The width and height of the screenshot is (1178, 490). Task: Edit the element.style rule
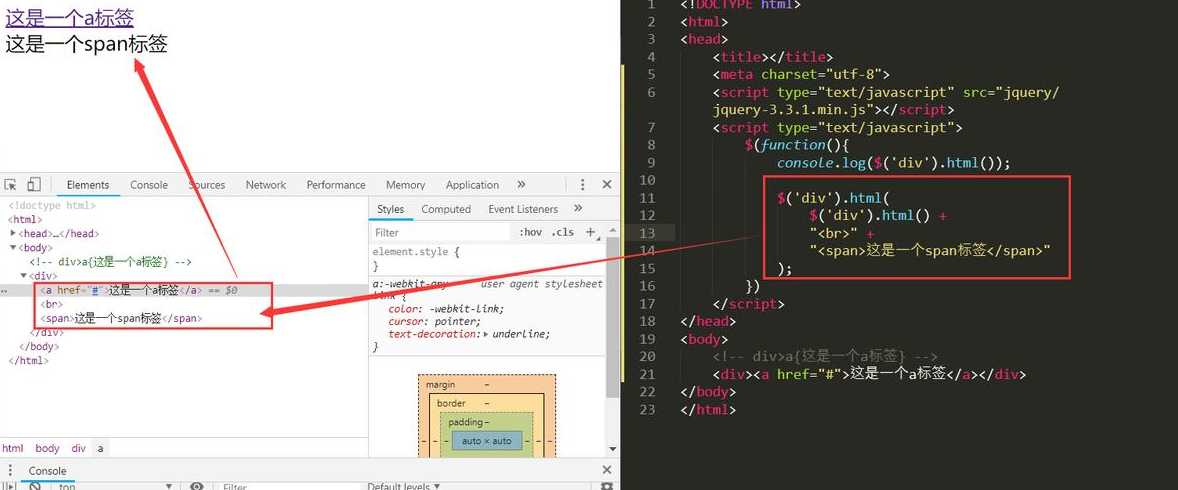click(x=415, y=252)
